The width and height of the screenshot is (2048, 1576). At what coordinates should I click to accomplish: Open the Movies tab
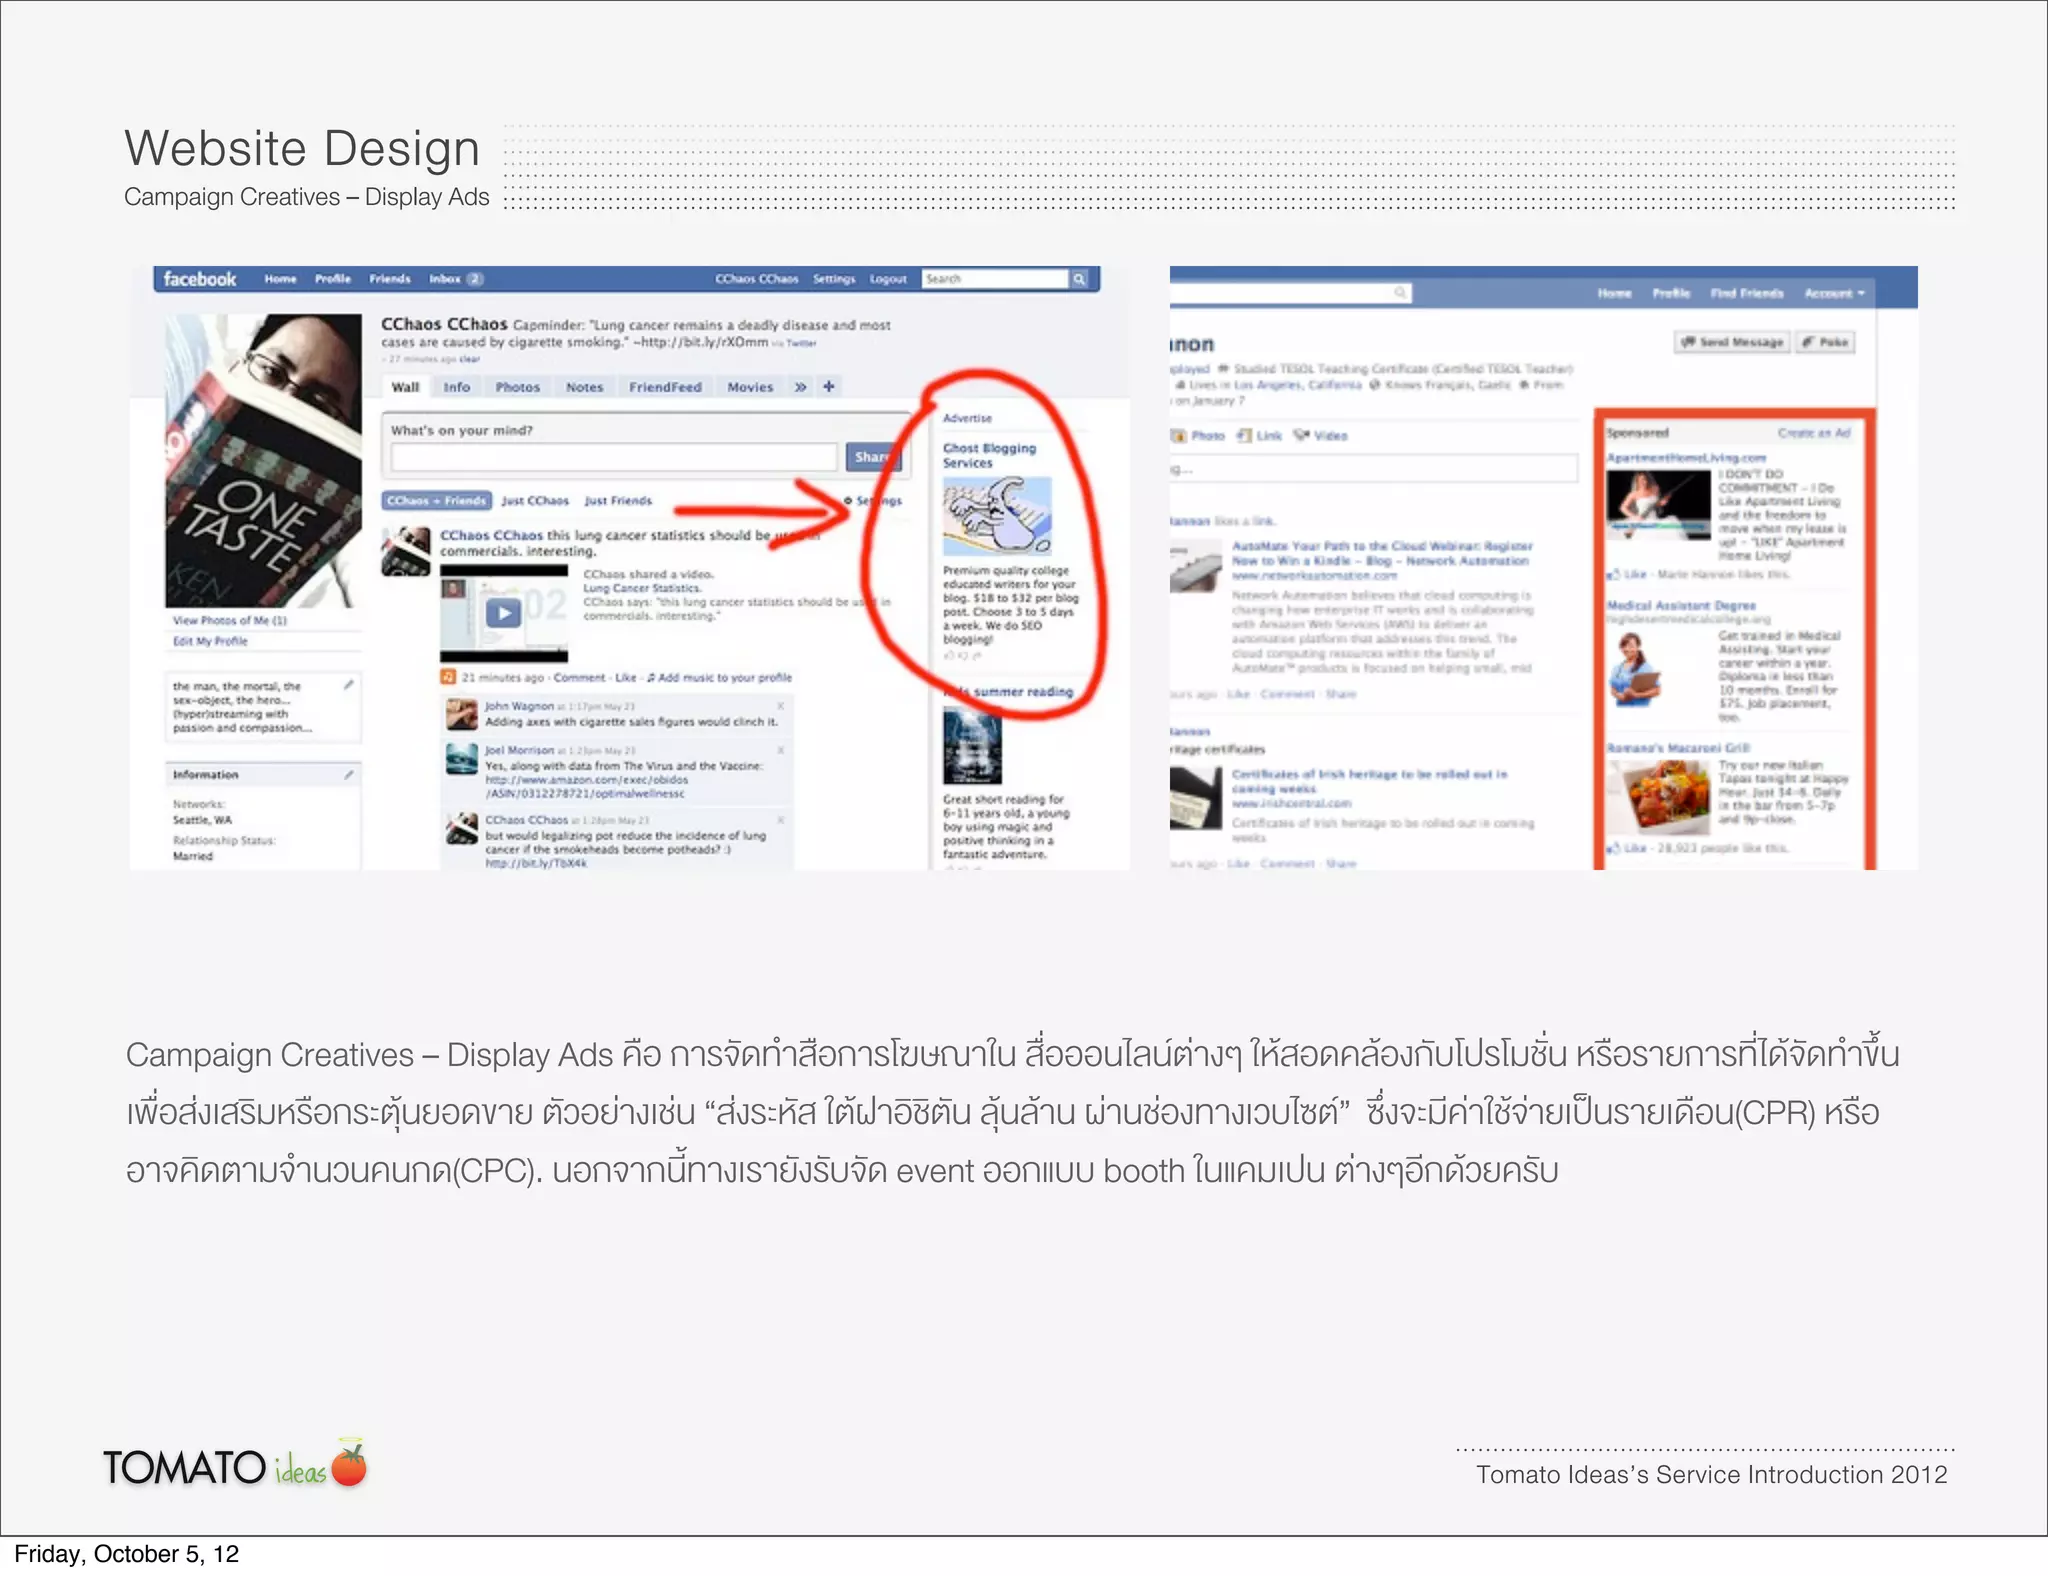(x=750, y=387)
